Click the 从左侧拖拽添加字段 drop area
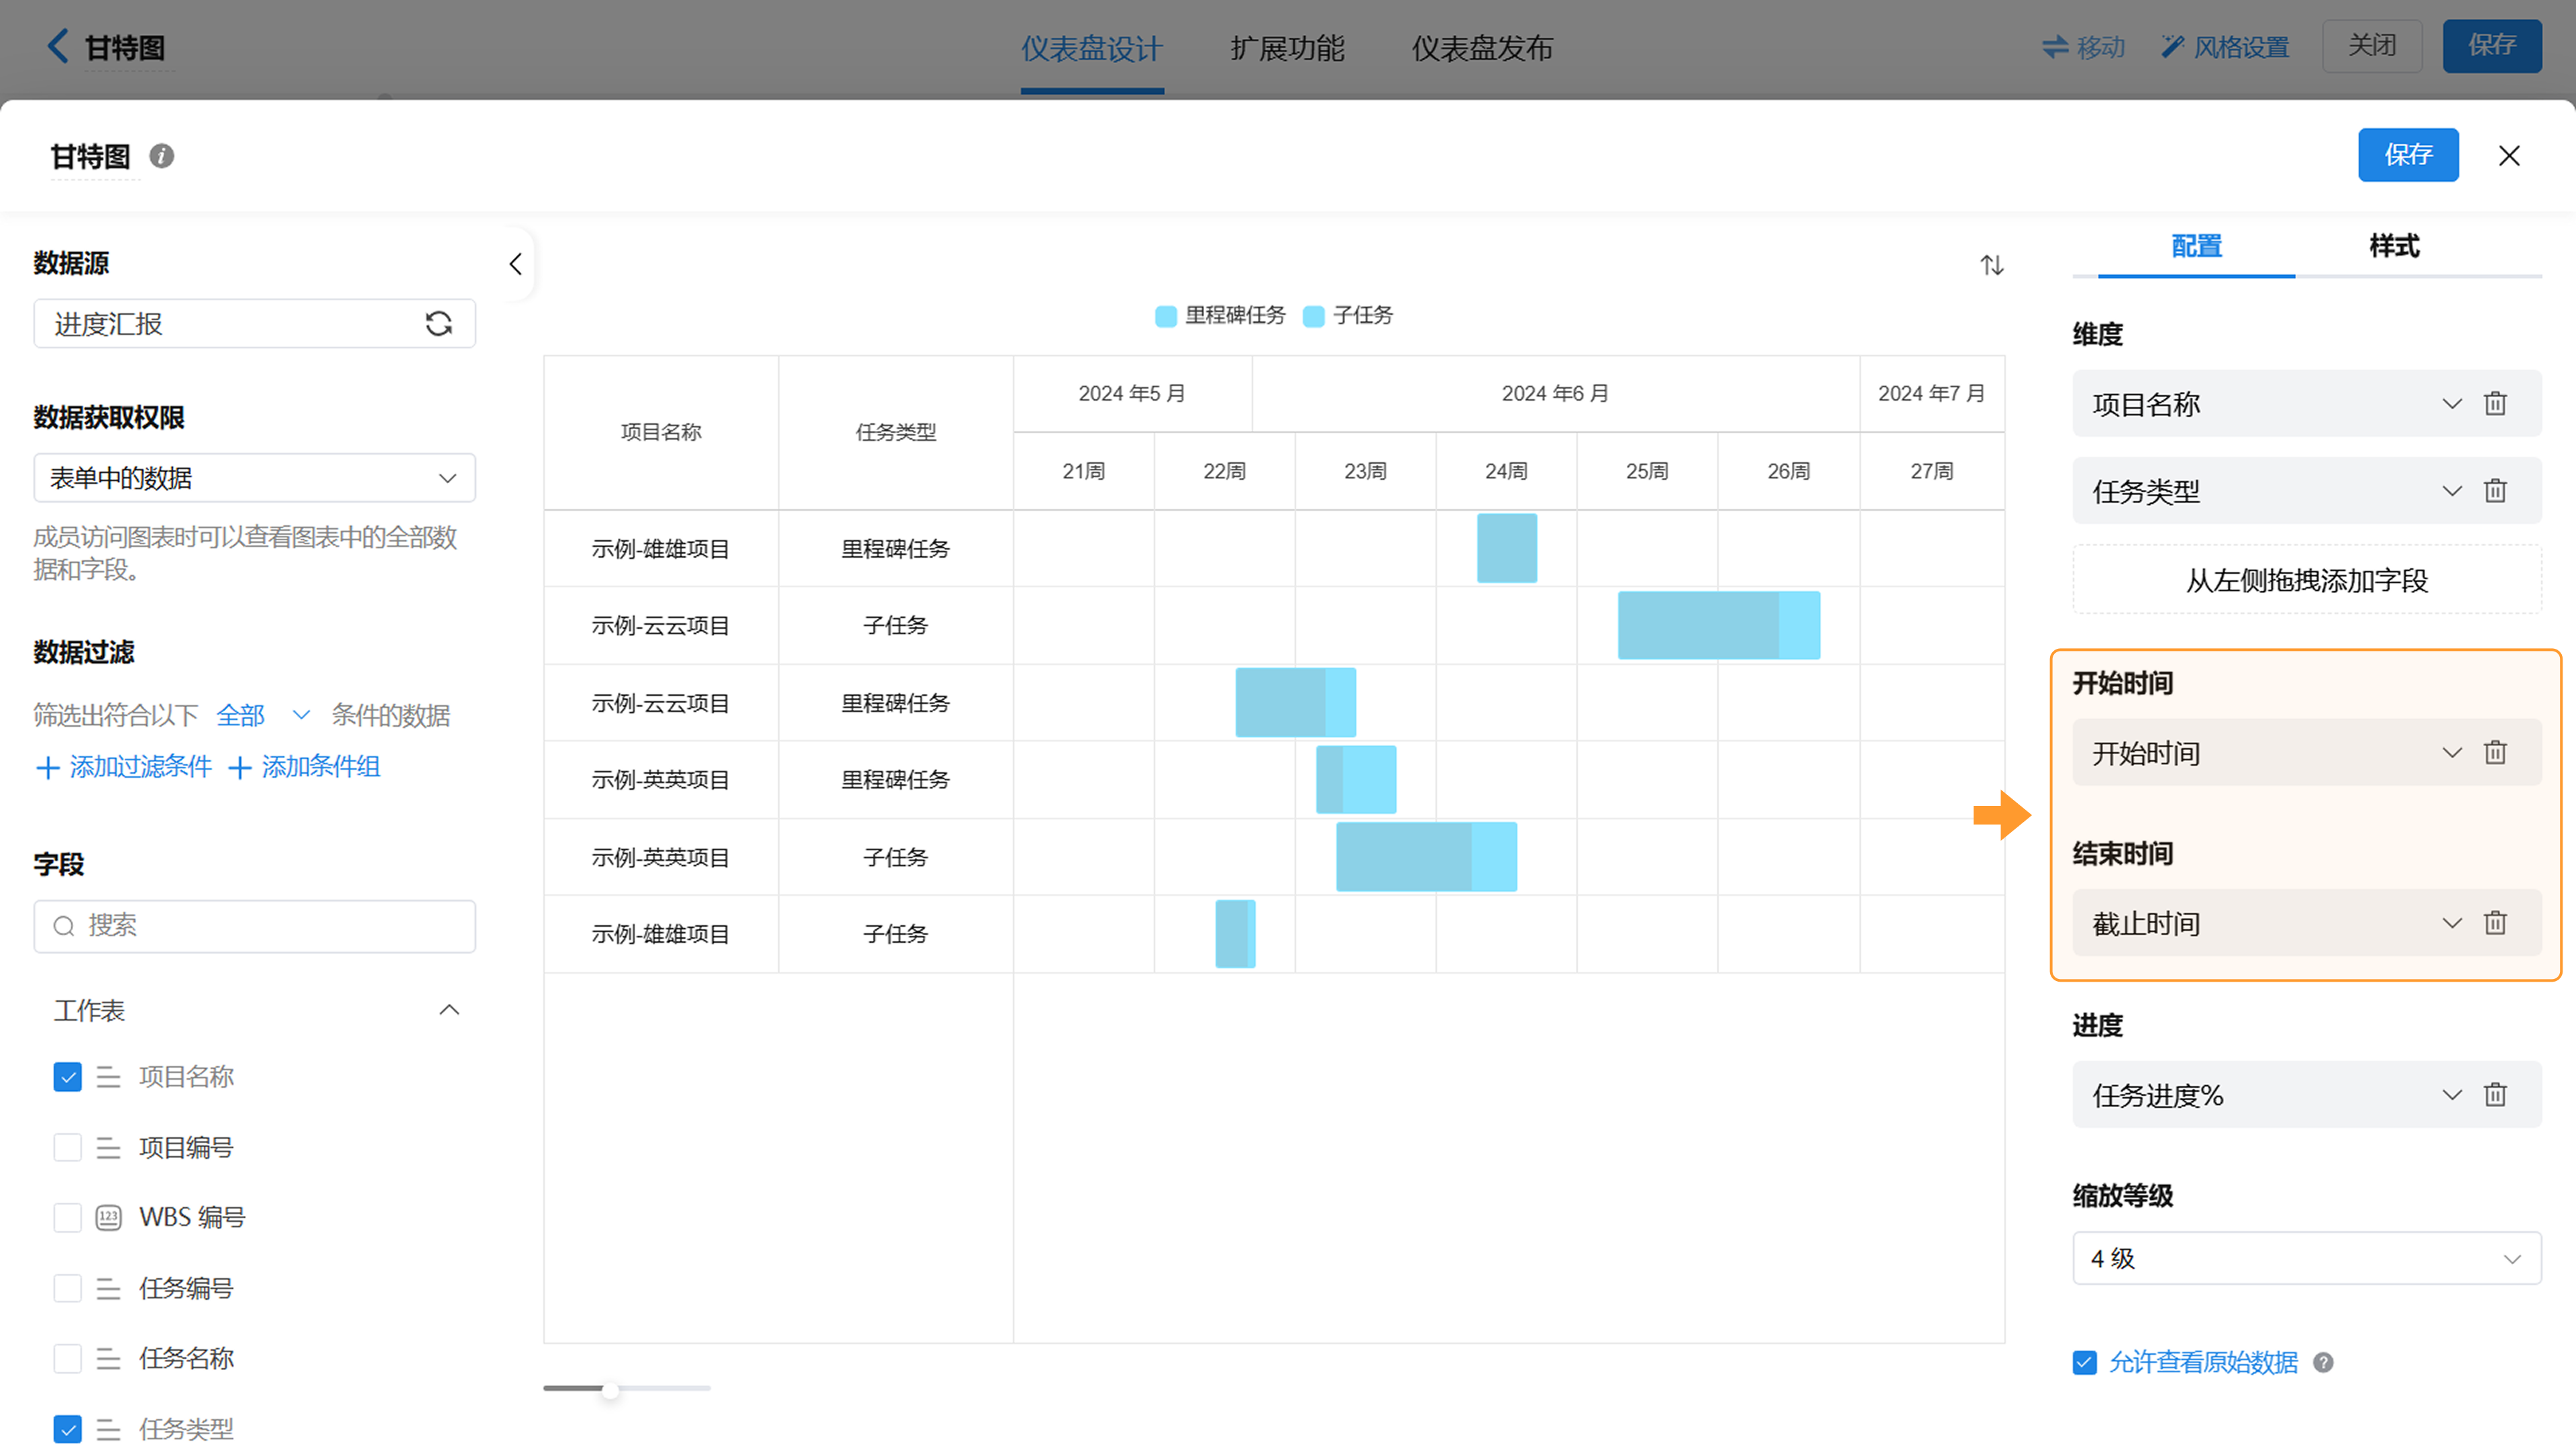Screen dimensions: 2576x1448 point(2307,580)
